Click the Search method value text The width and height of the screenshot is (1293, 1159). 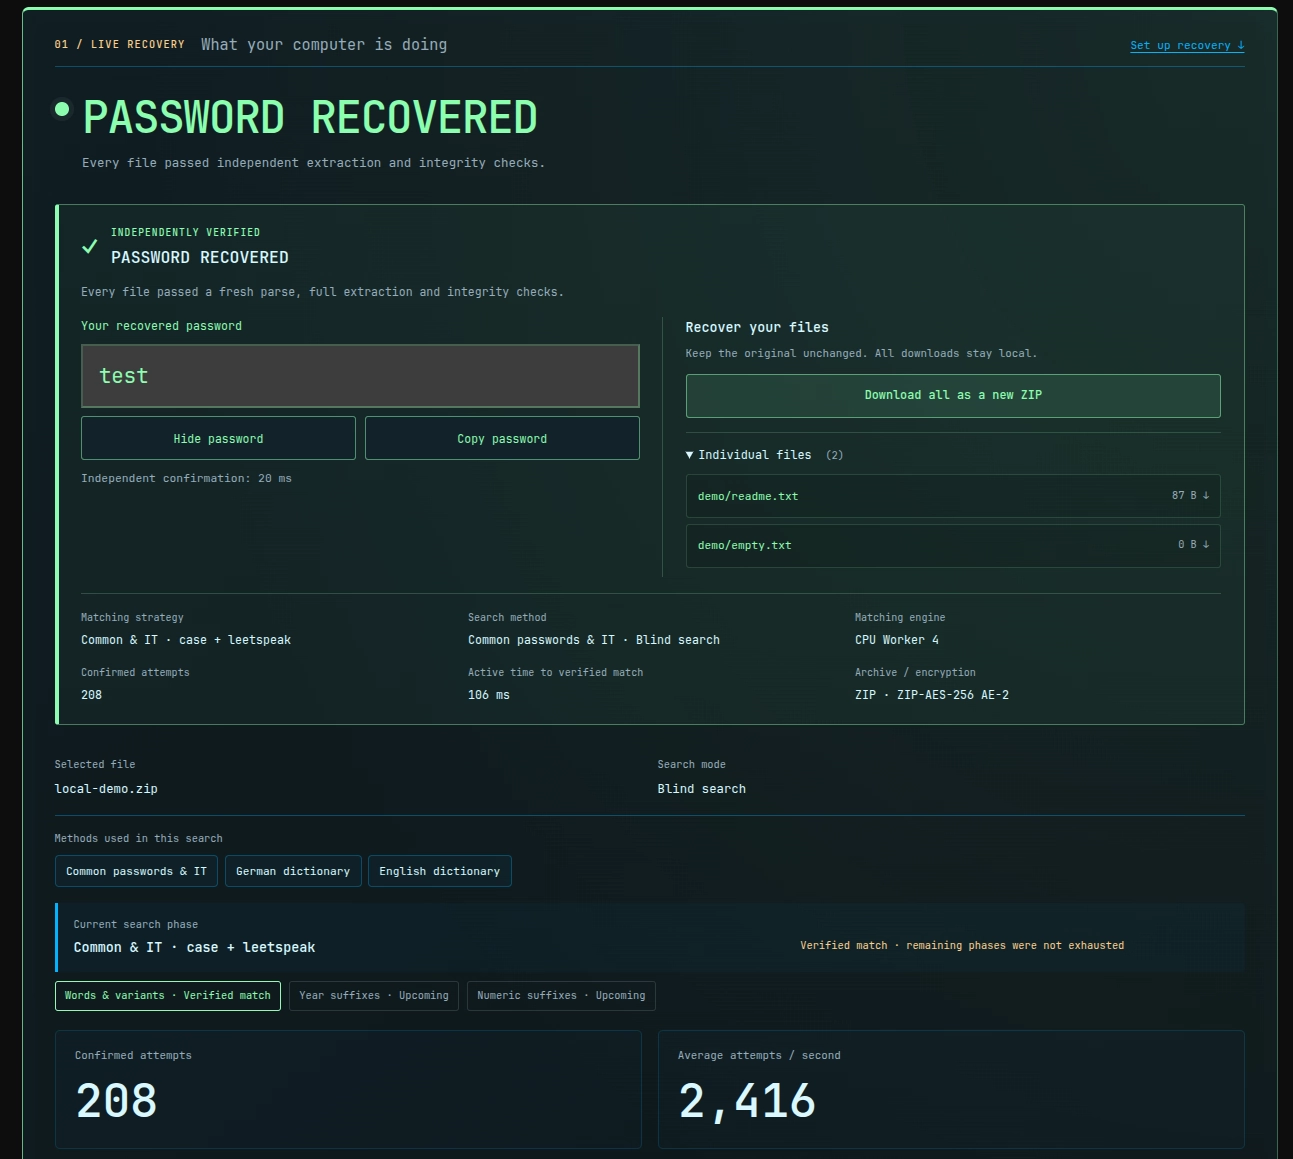coord(594,640)
